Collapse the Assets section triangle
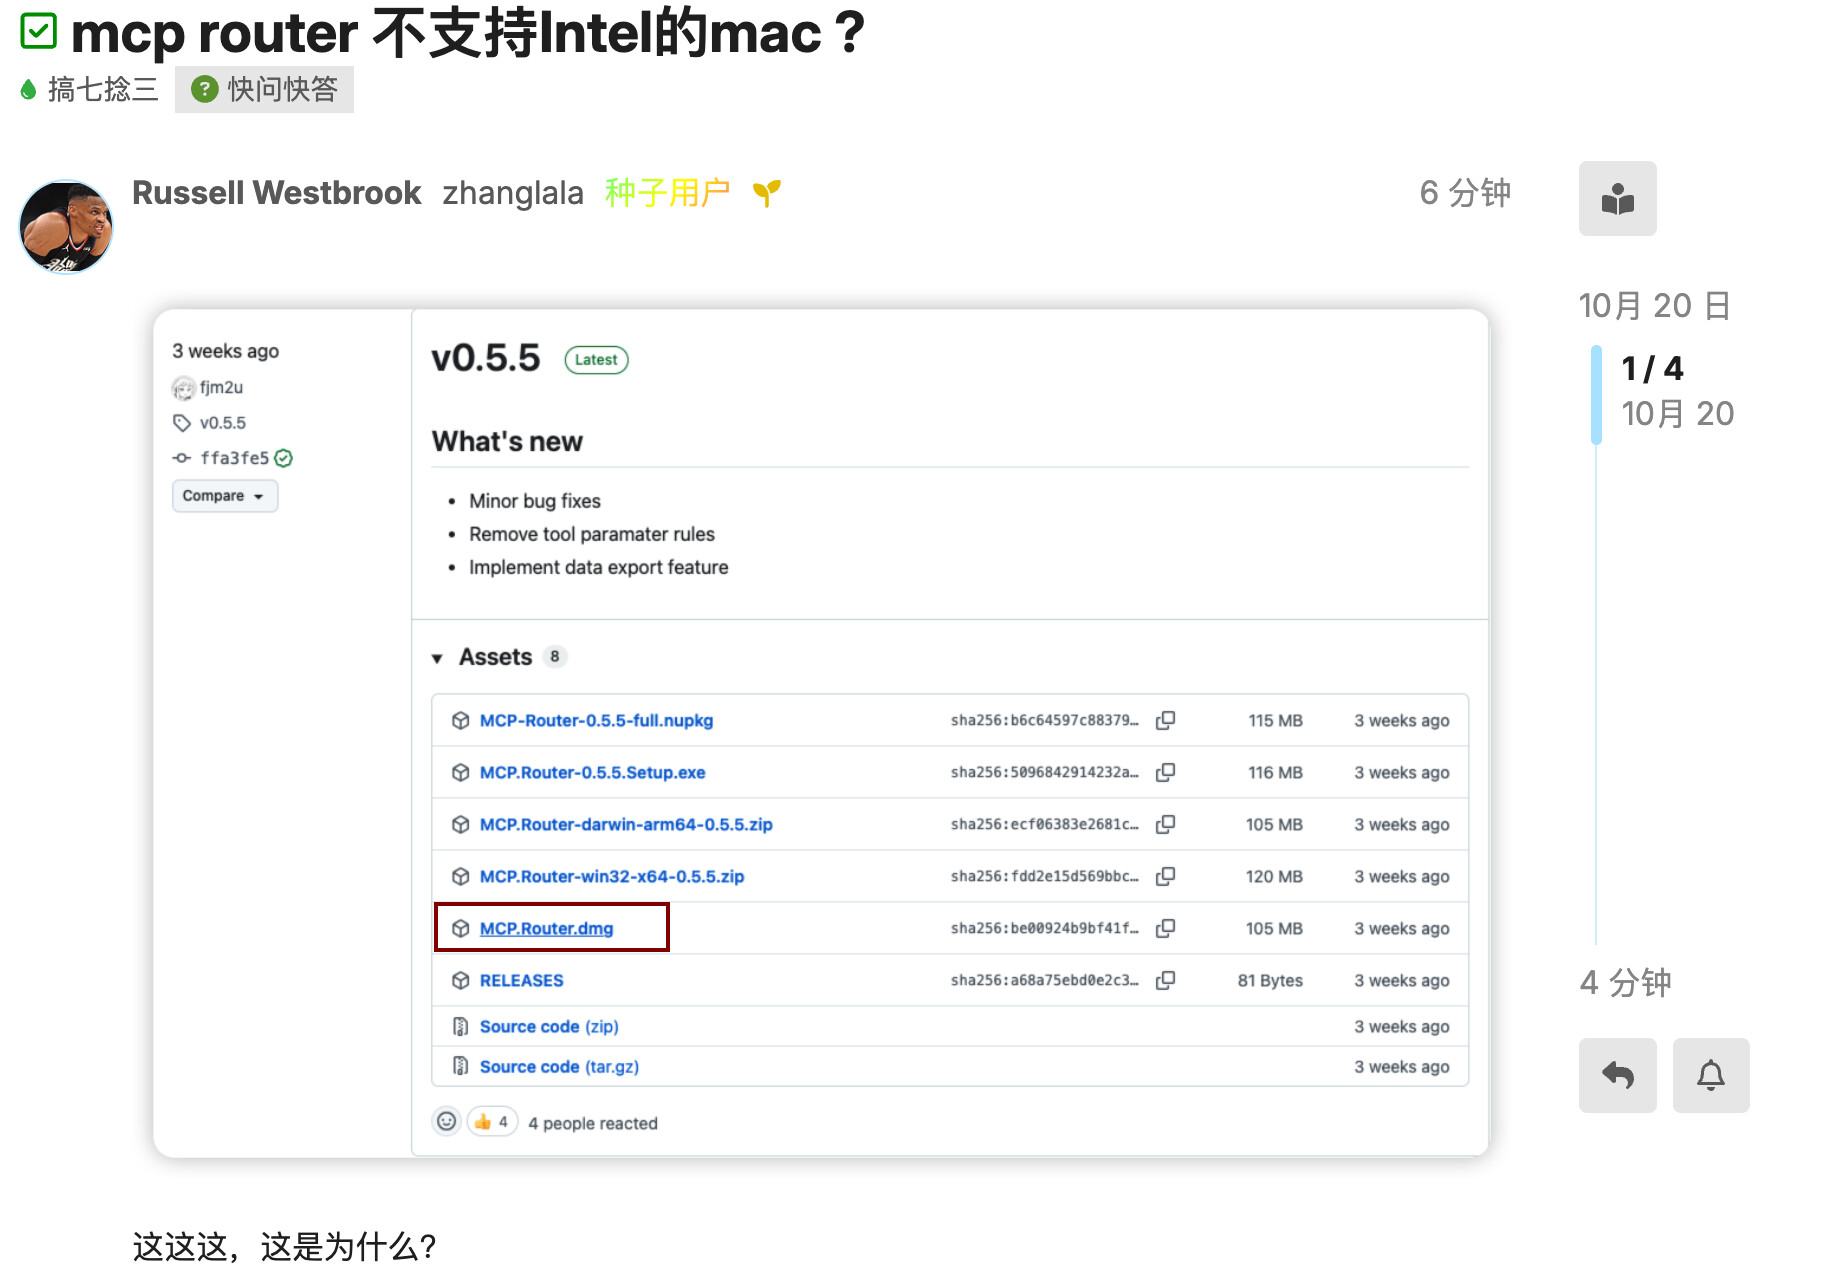 [x=437, y=658]
